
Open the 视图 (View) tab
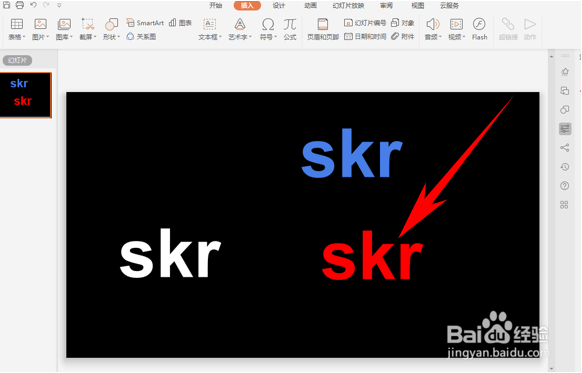(x=418, y=6)
